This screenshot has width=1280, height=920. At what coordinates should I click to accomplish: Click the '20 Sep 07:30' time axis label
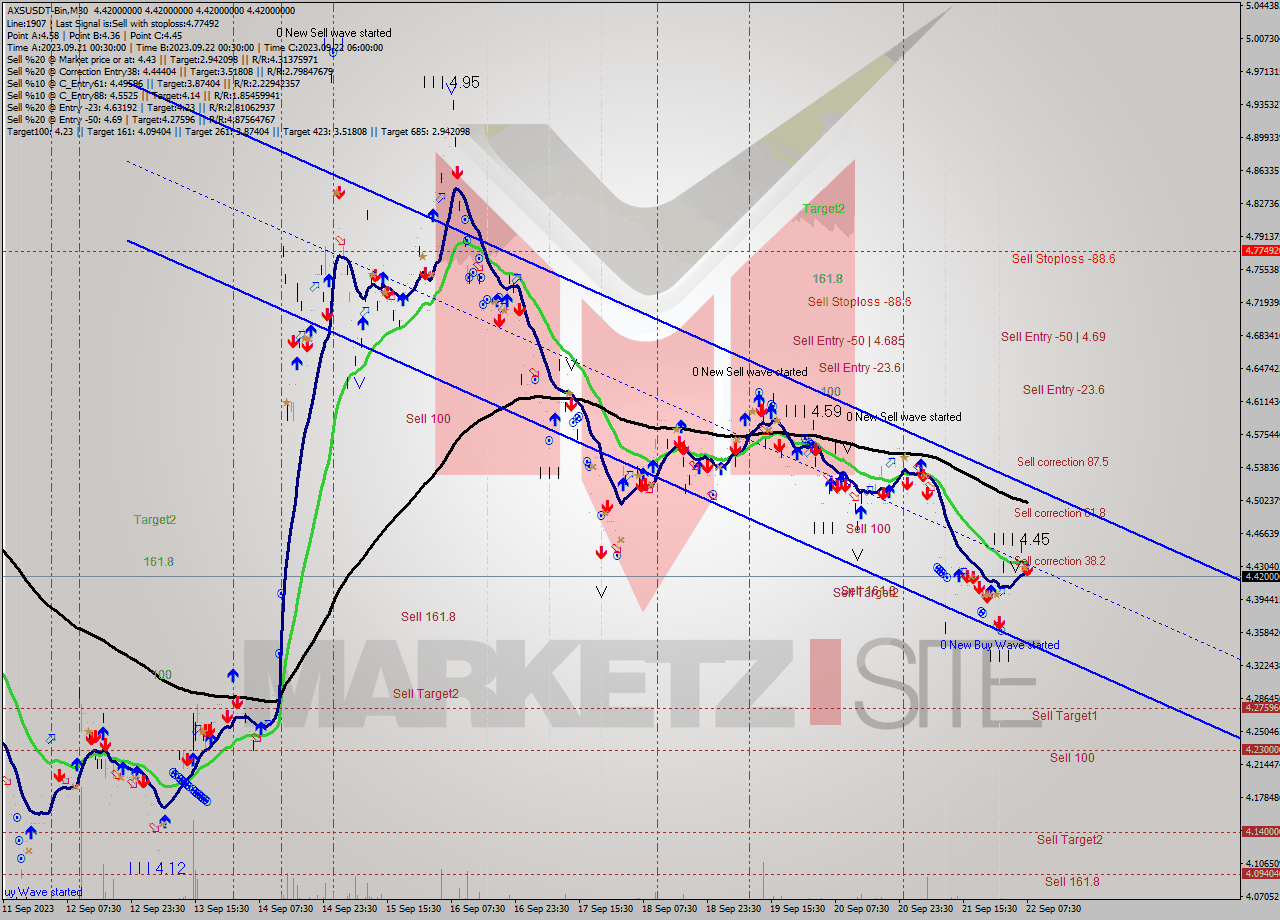tap(862, 910)
